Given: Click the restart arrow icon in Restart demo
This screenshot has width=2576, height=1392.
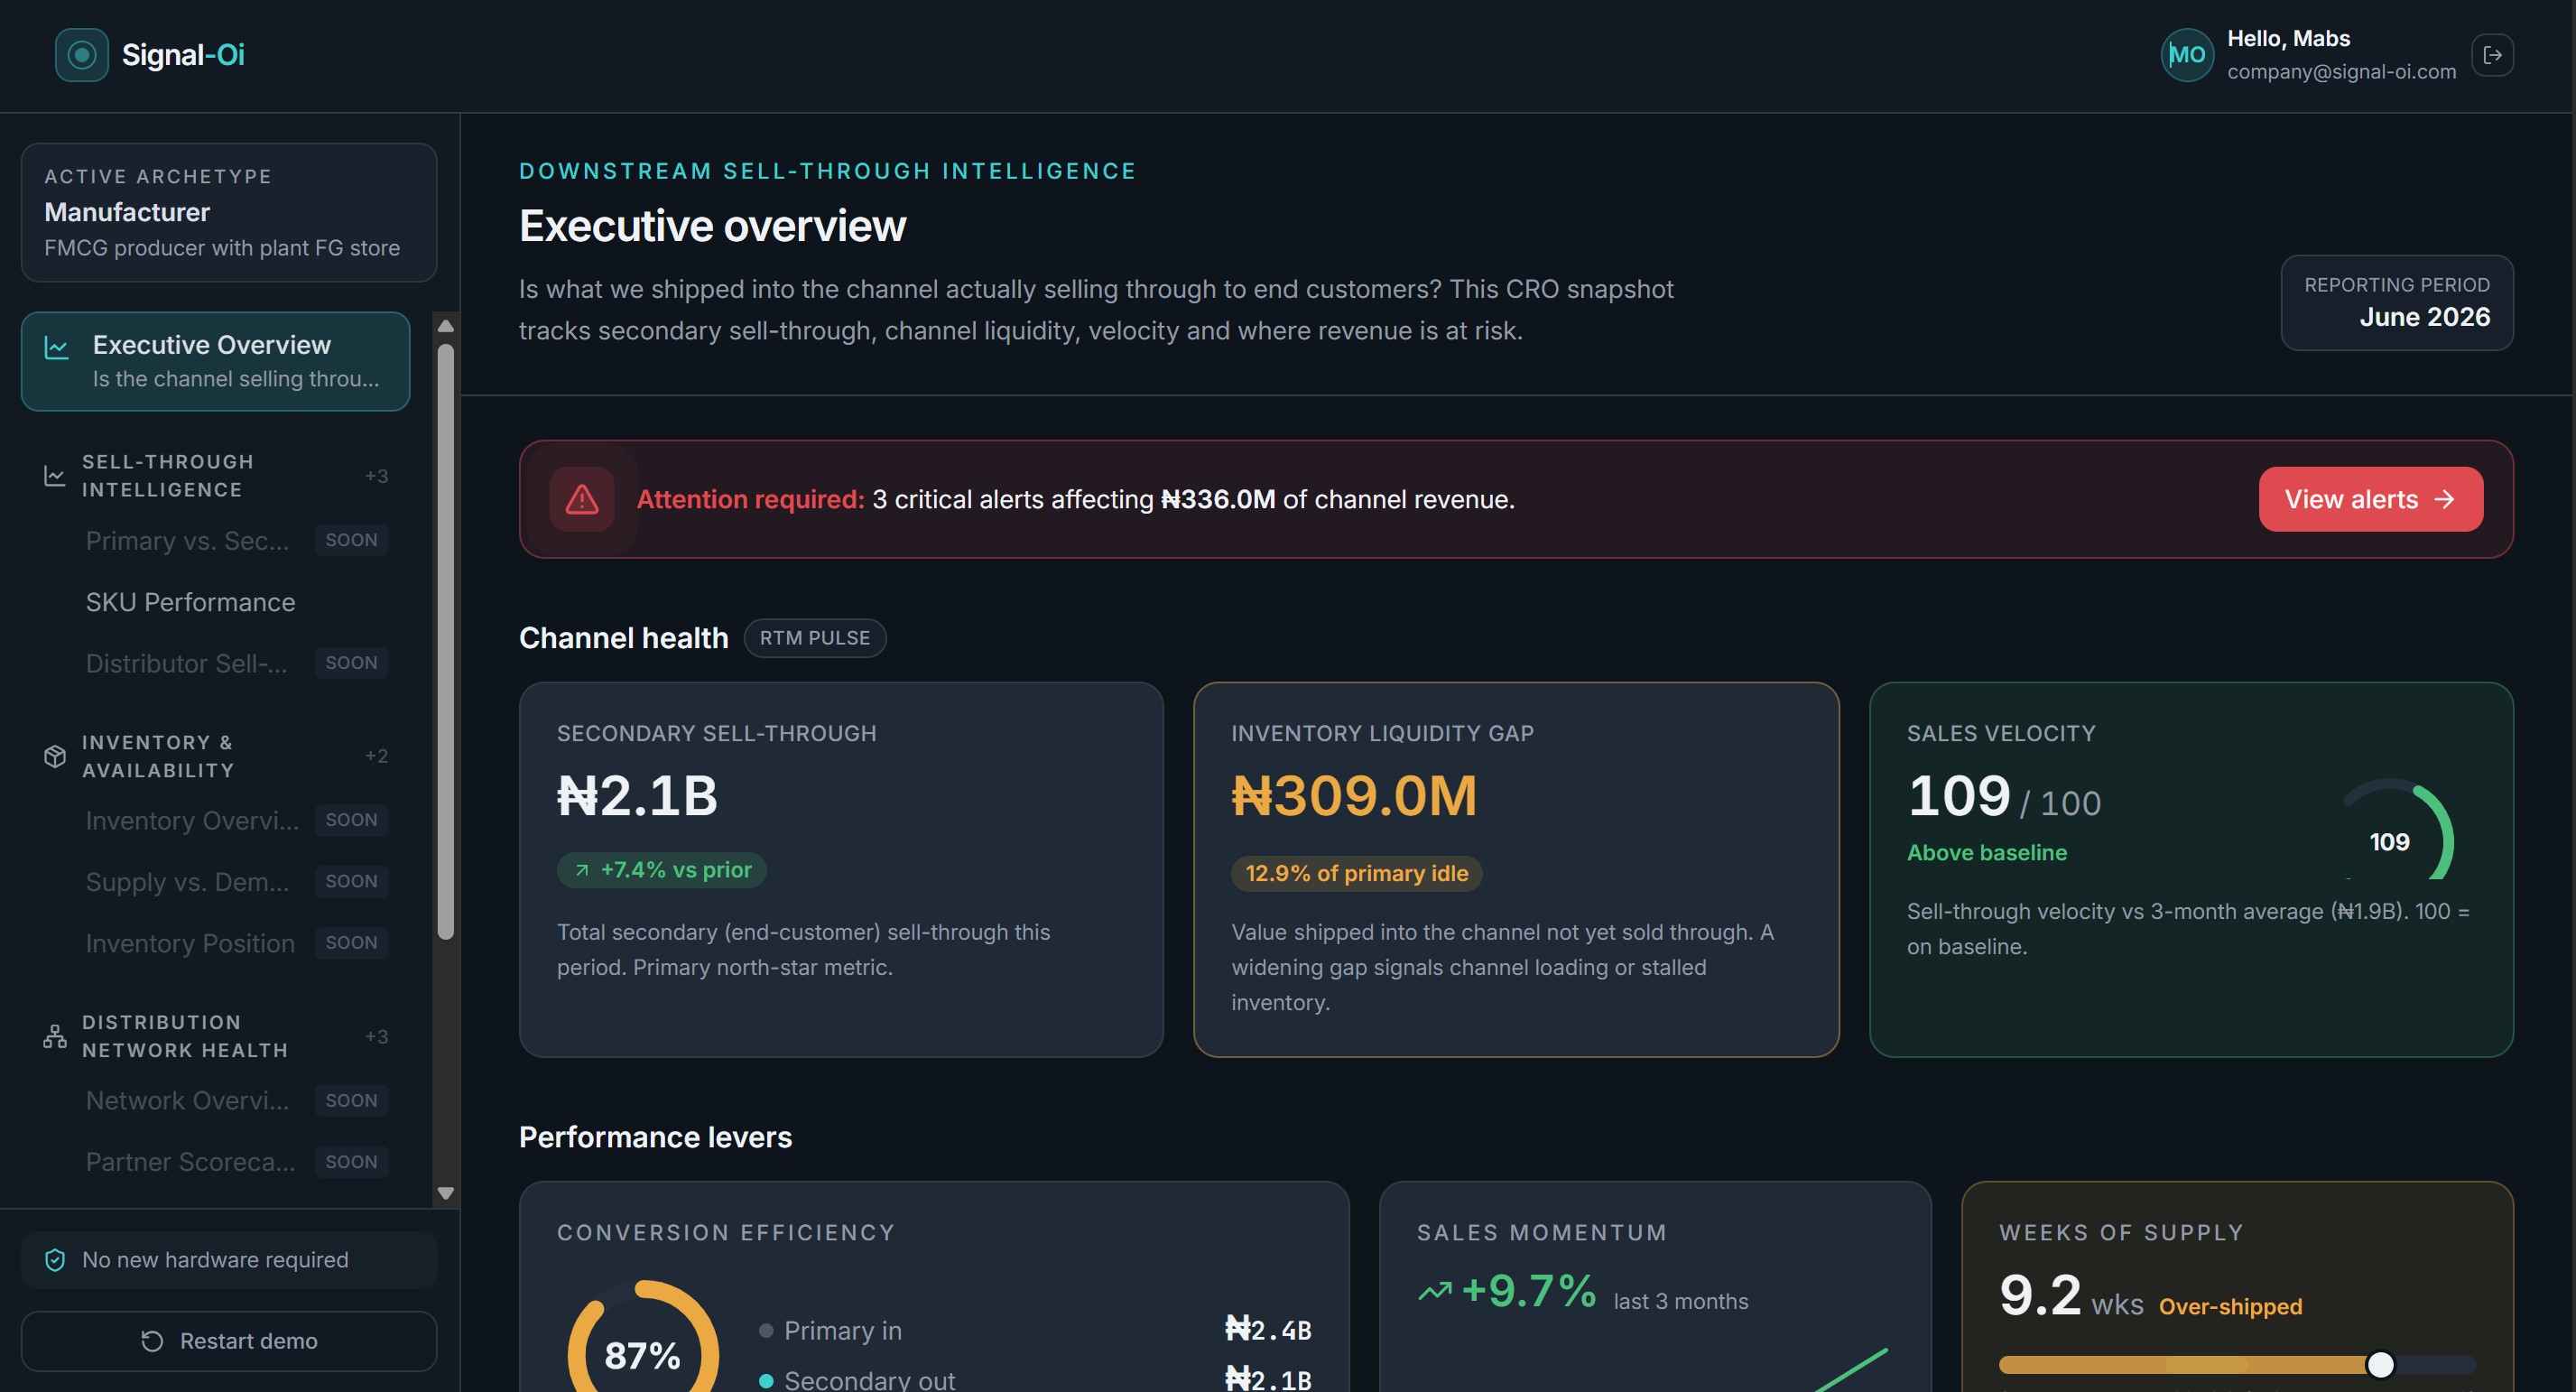Looking at the screenshot, I should (x=152, y=1341).
